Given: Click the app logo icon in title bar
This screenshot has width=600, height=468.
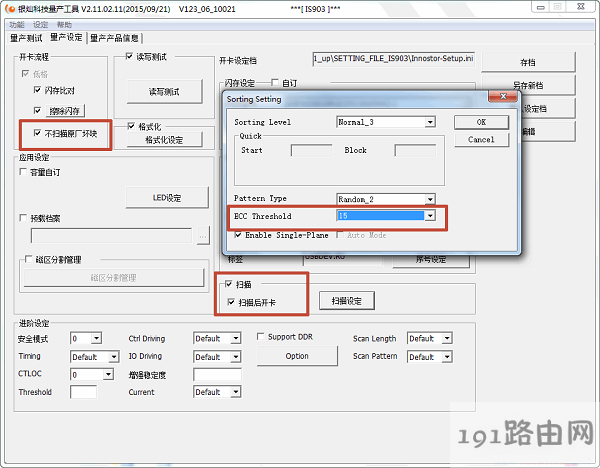Looking at the screenshot, I should tap(10, 8).
